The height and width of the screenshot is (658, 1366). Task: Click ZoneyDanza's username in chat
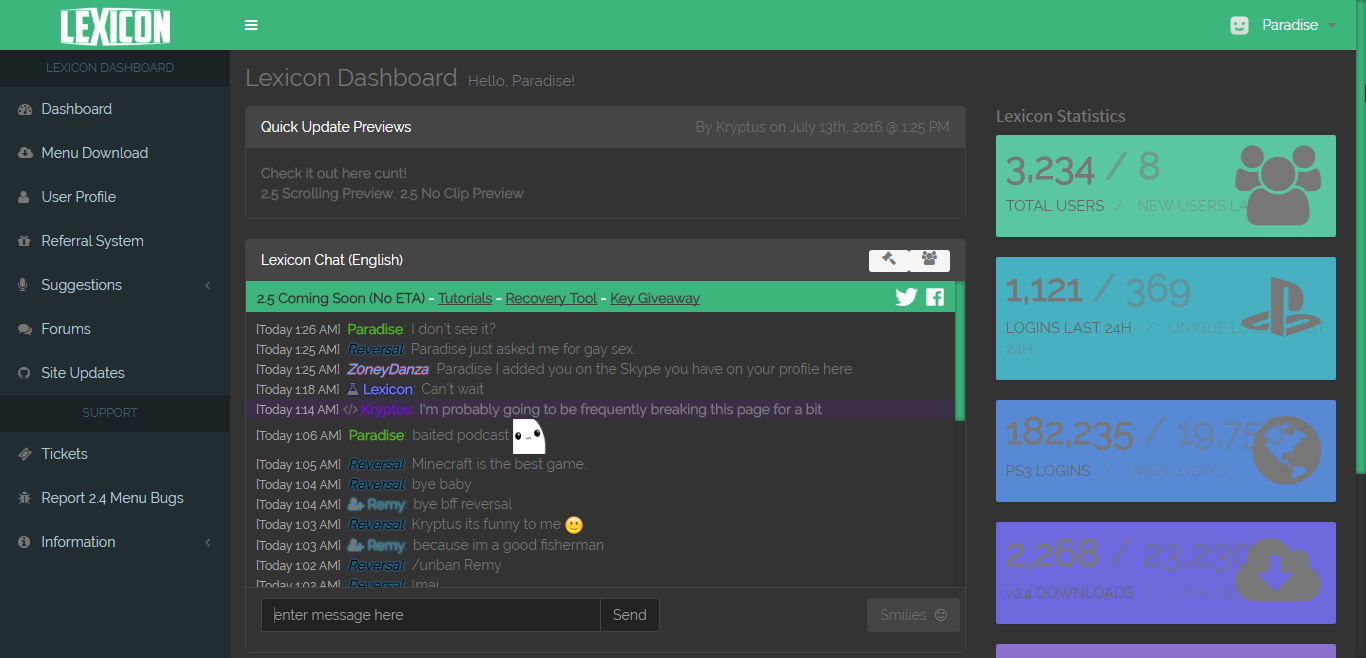coord(387,369)
